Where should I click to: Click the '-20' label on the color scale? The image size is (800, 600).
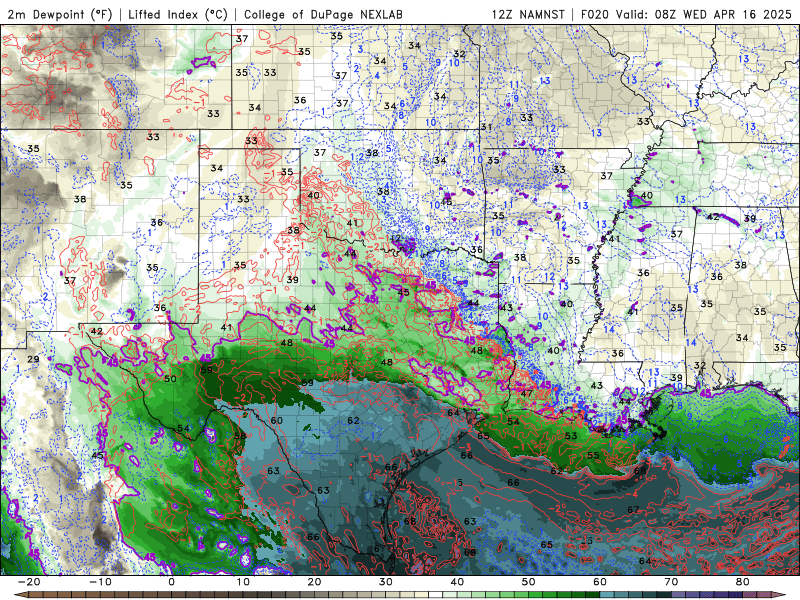tap(29, 582)
